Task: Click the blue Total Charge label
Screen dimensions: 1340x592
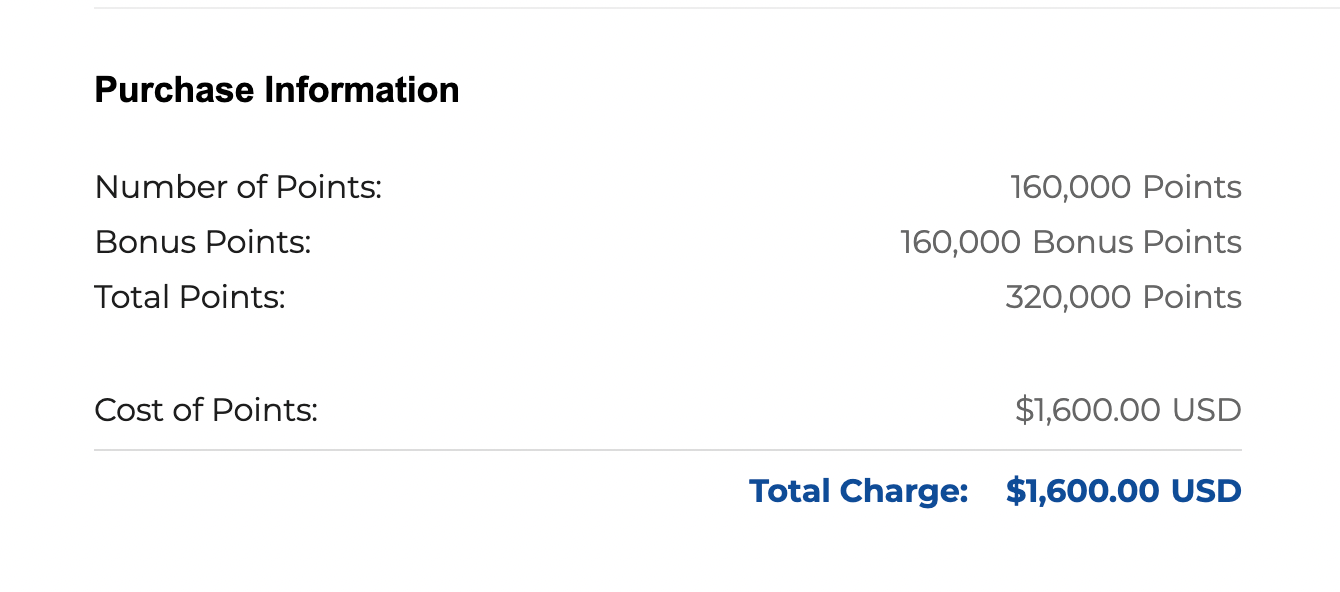Action: point(858,491)
